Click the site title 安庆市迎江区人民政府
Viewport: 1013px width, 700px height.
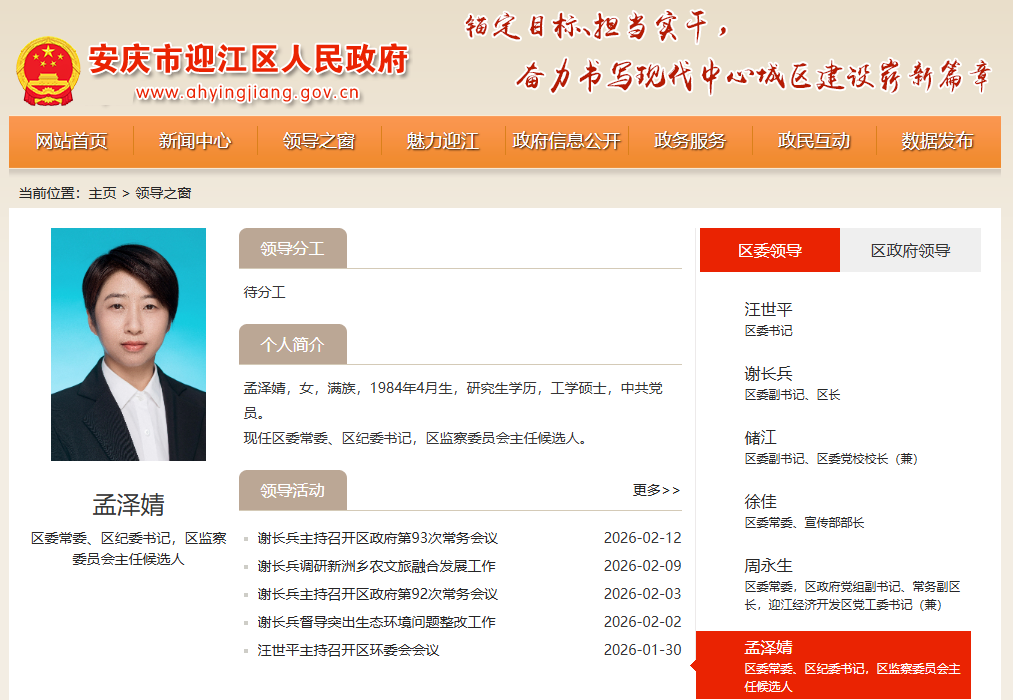coord(249,59)
